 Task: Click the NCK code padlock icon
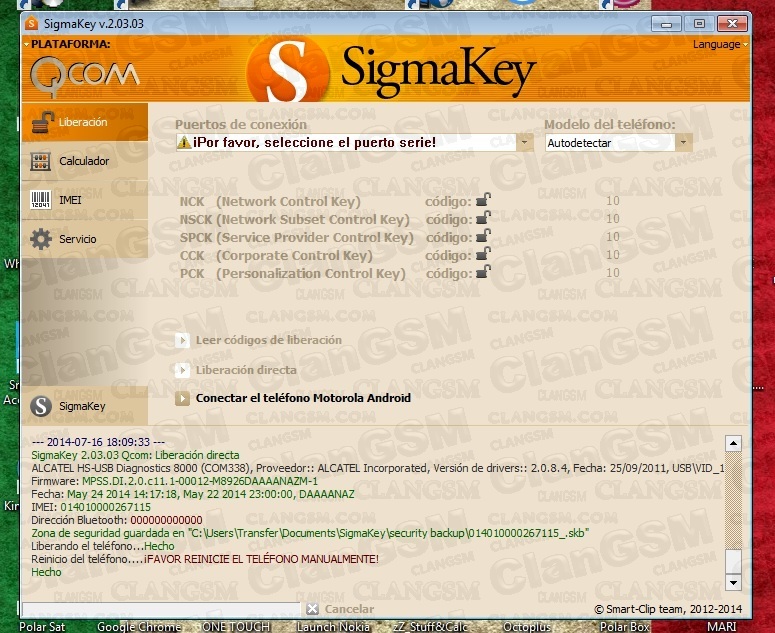pos(483,200)
